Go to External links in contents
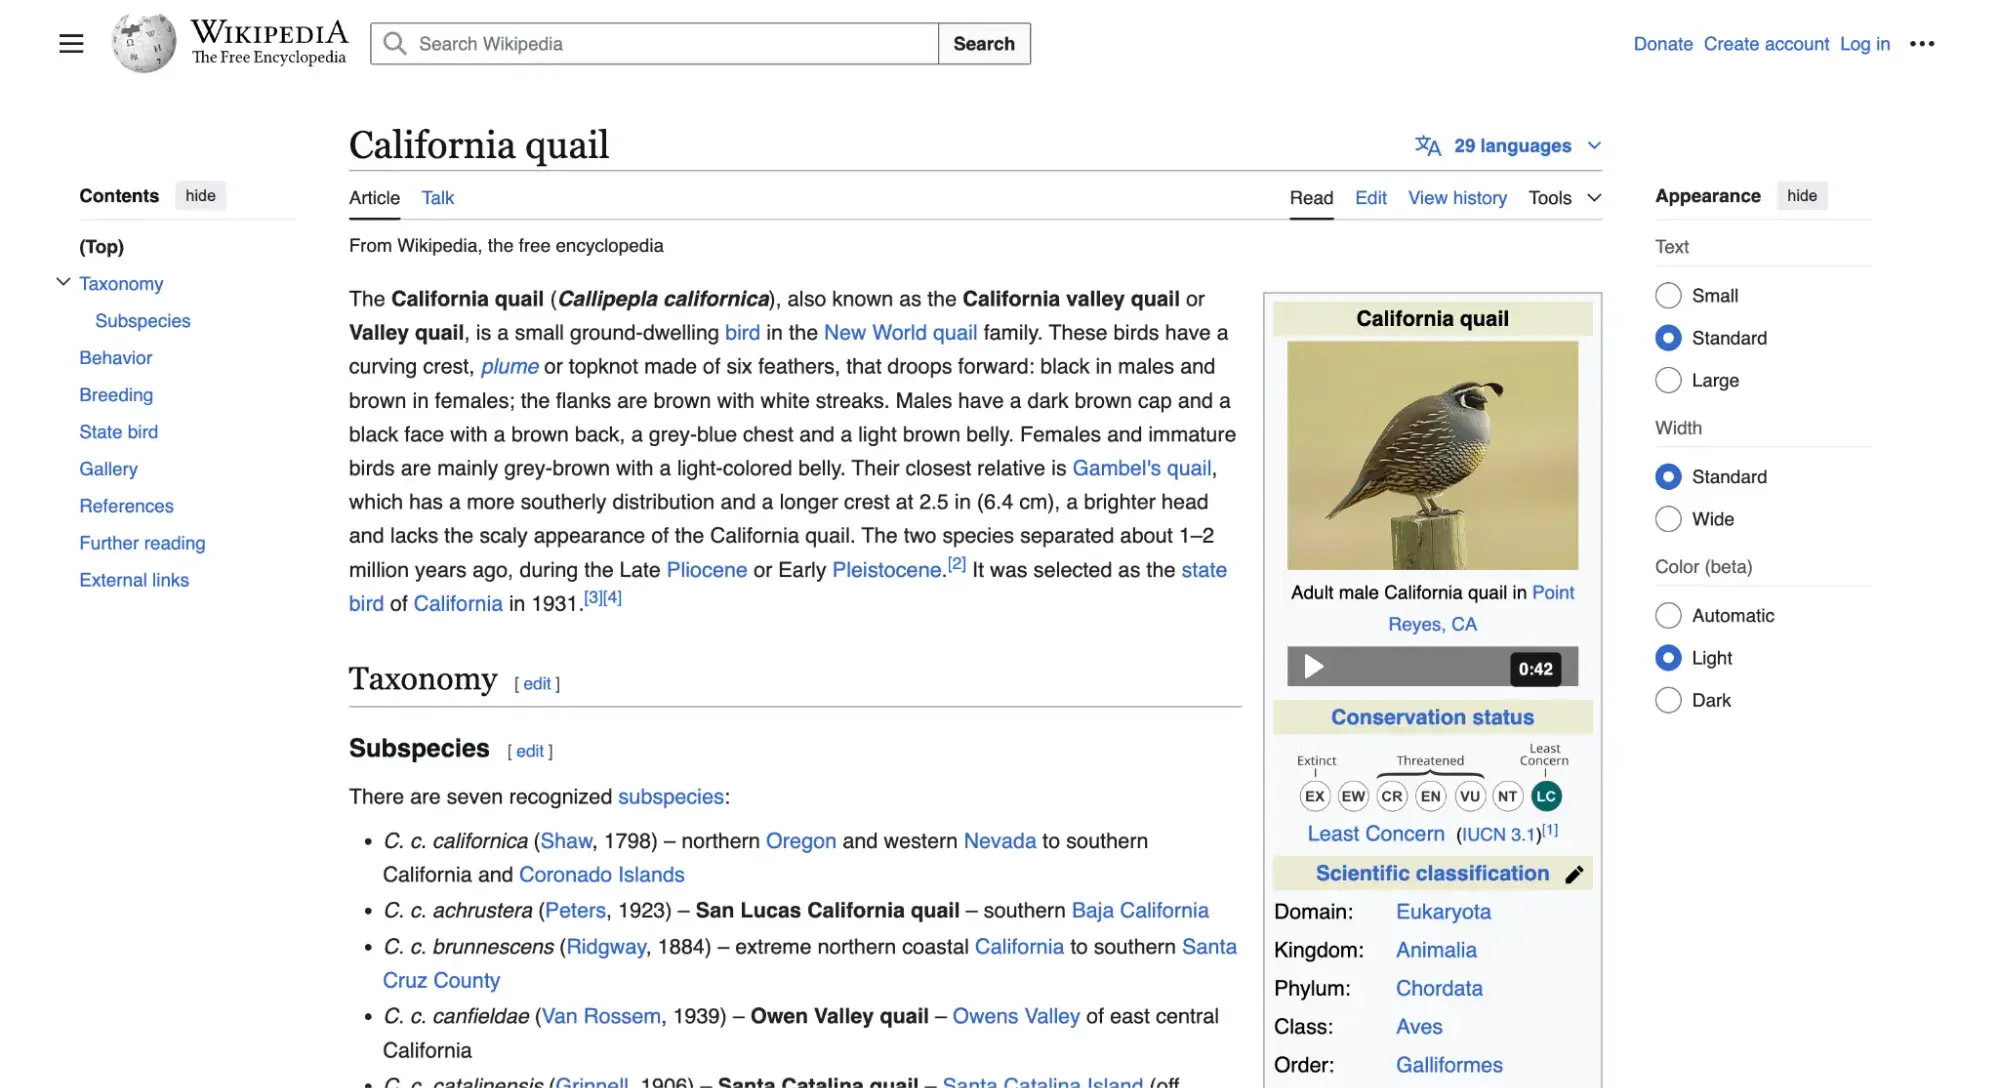The height and width of the screenshot is (1089, 1999). click(134, 580)
